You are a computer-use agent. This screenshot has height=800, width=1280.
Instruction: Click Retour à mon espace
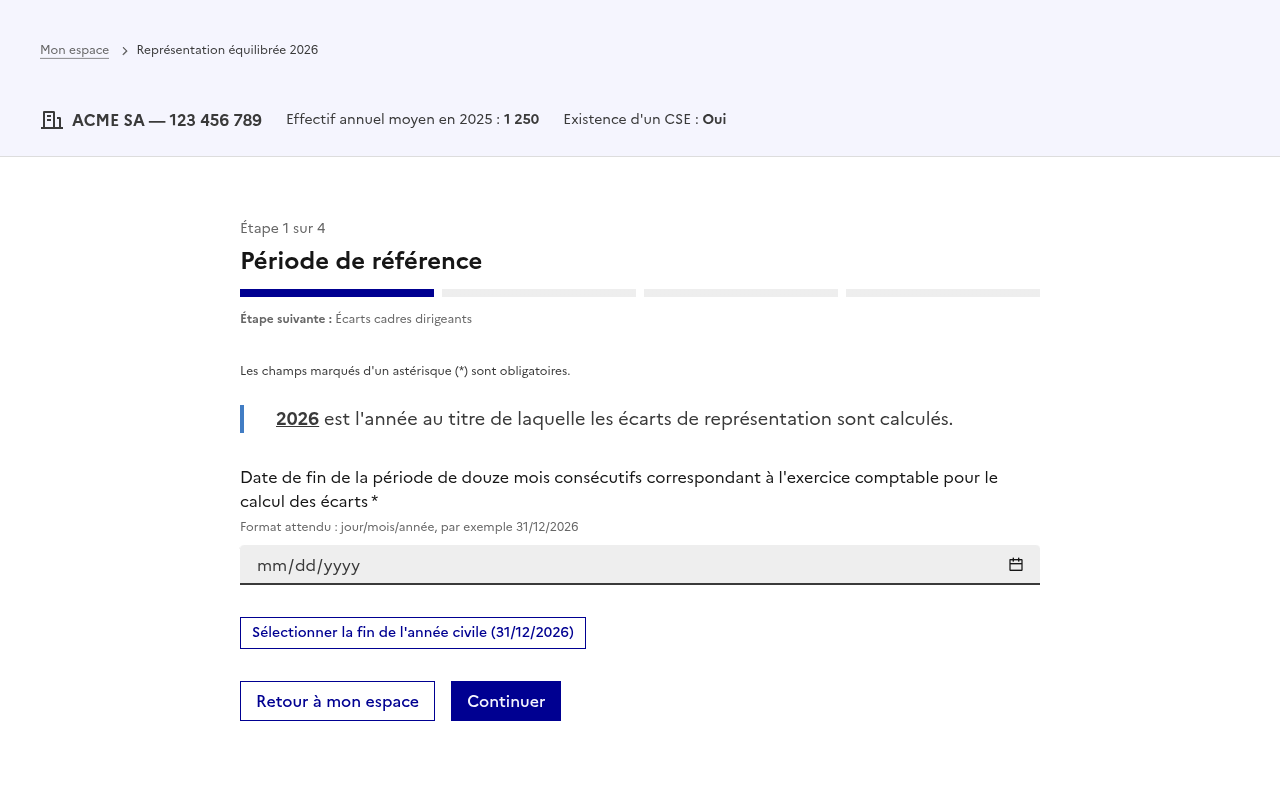coord(337,700)
